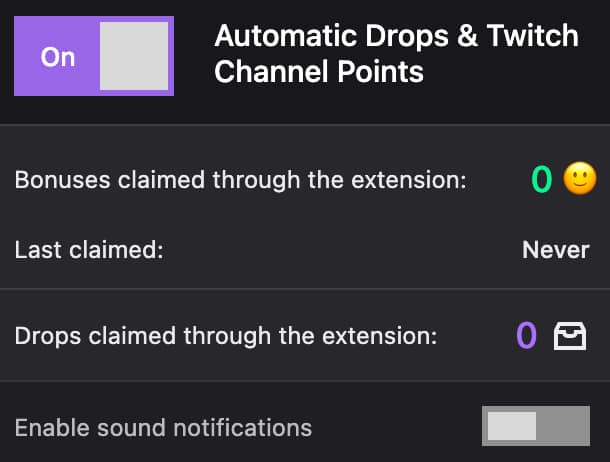Click the 'Enable sound notifications' label text

(x=163, y=428)
